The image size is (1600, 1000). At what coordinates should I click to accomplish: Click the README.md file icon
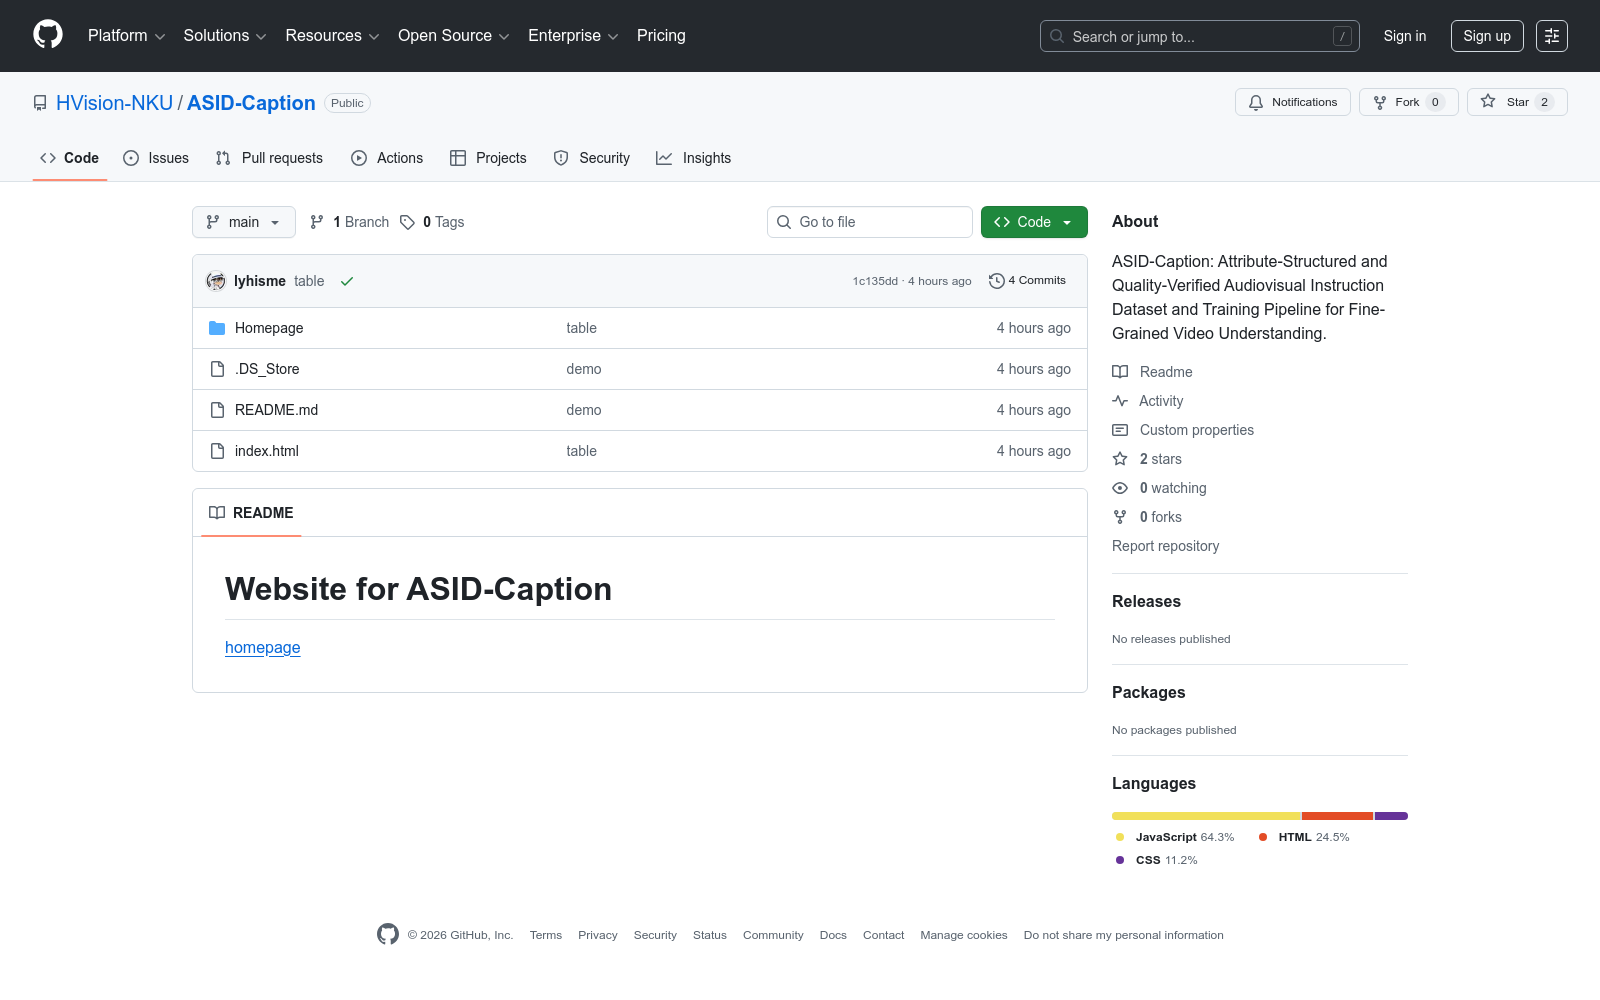(217, 410)
